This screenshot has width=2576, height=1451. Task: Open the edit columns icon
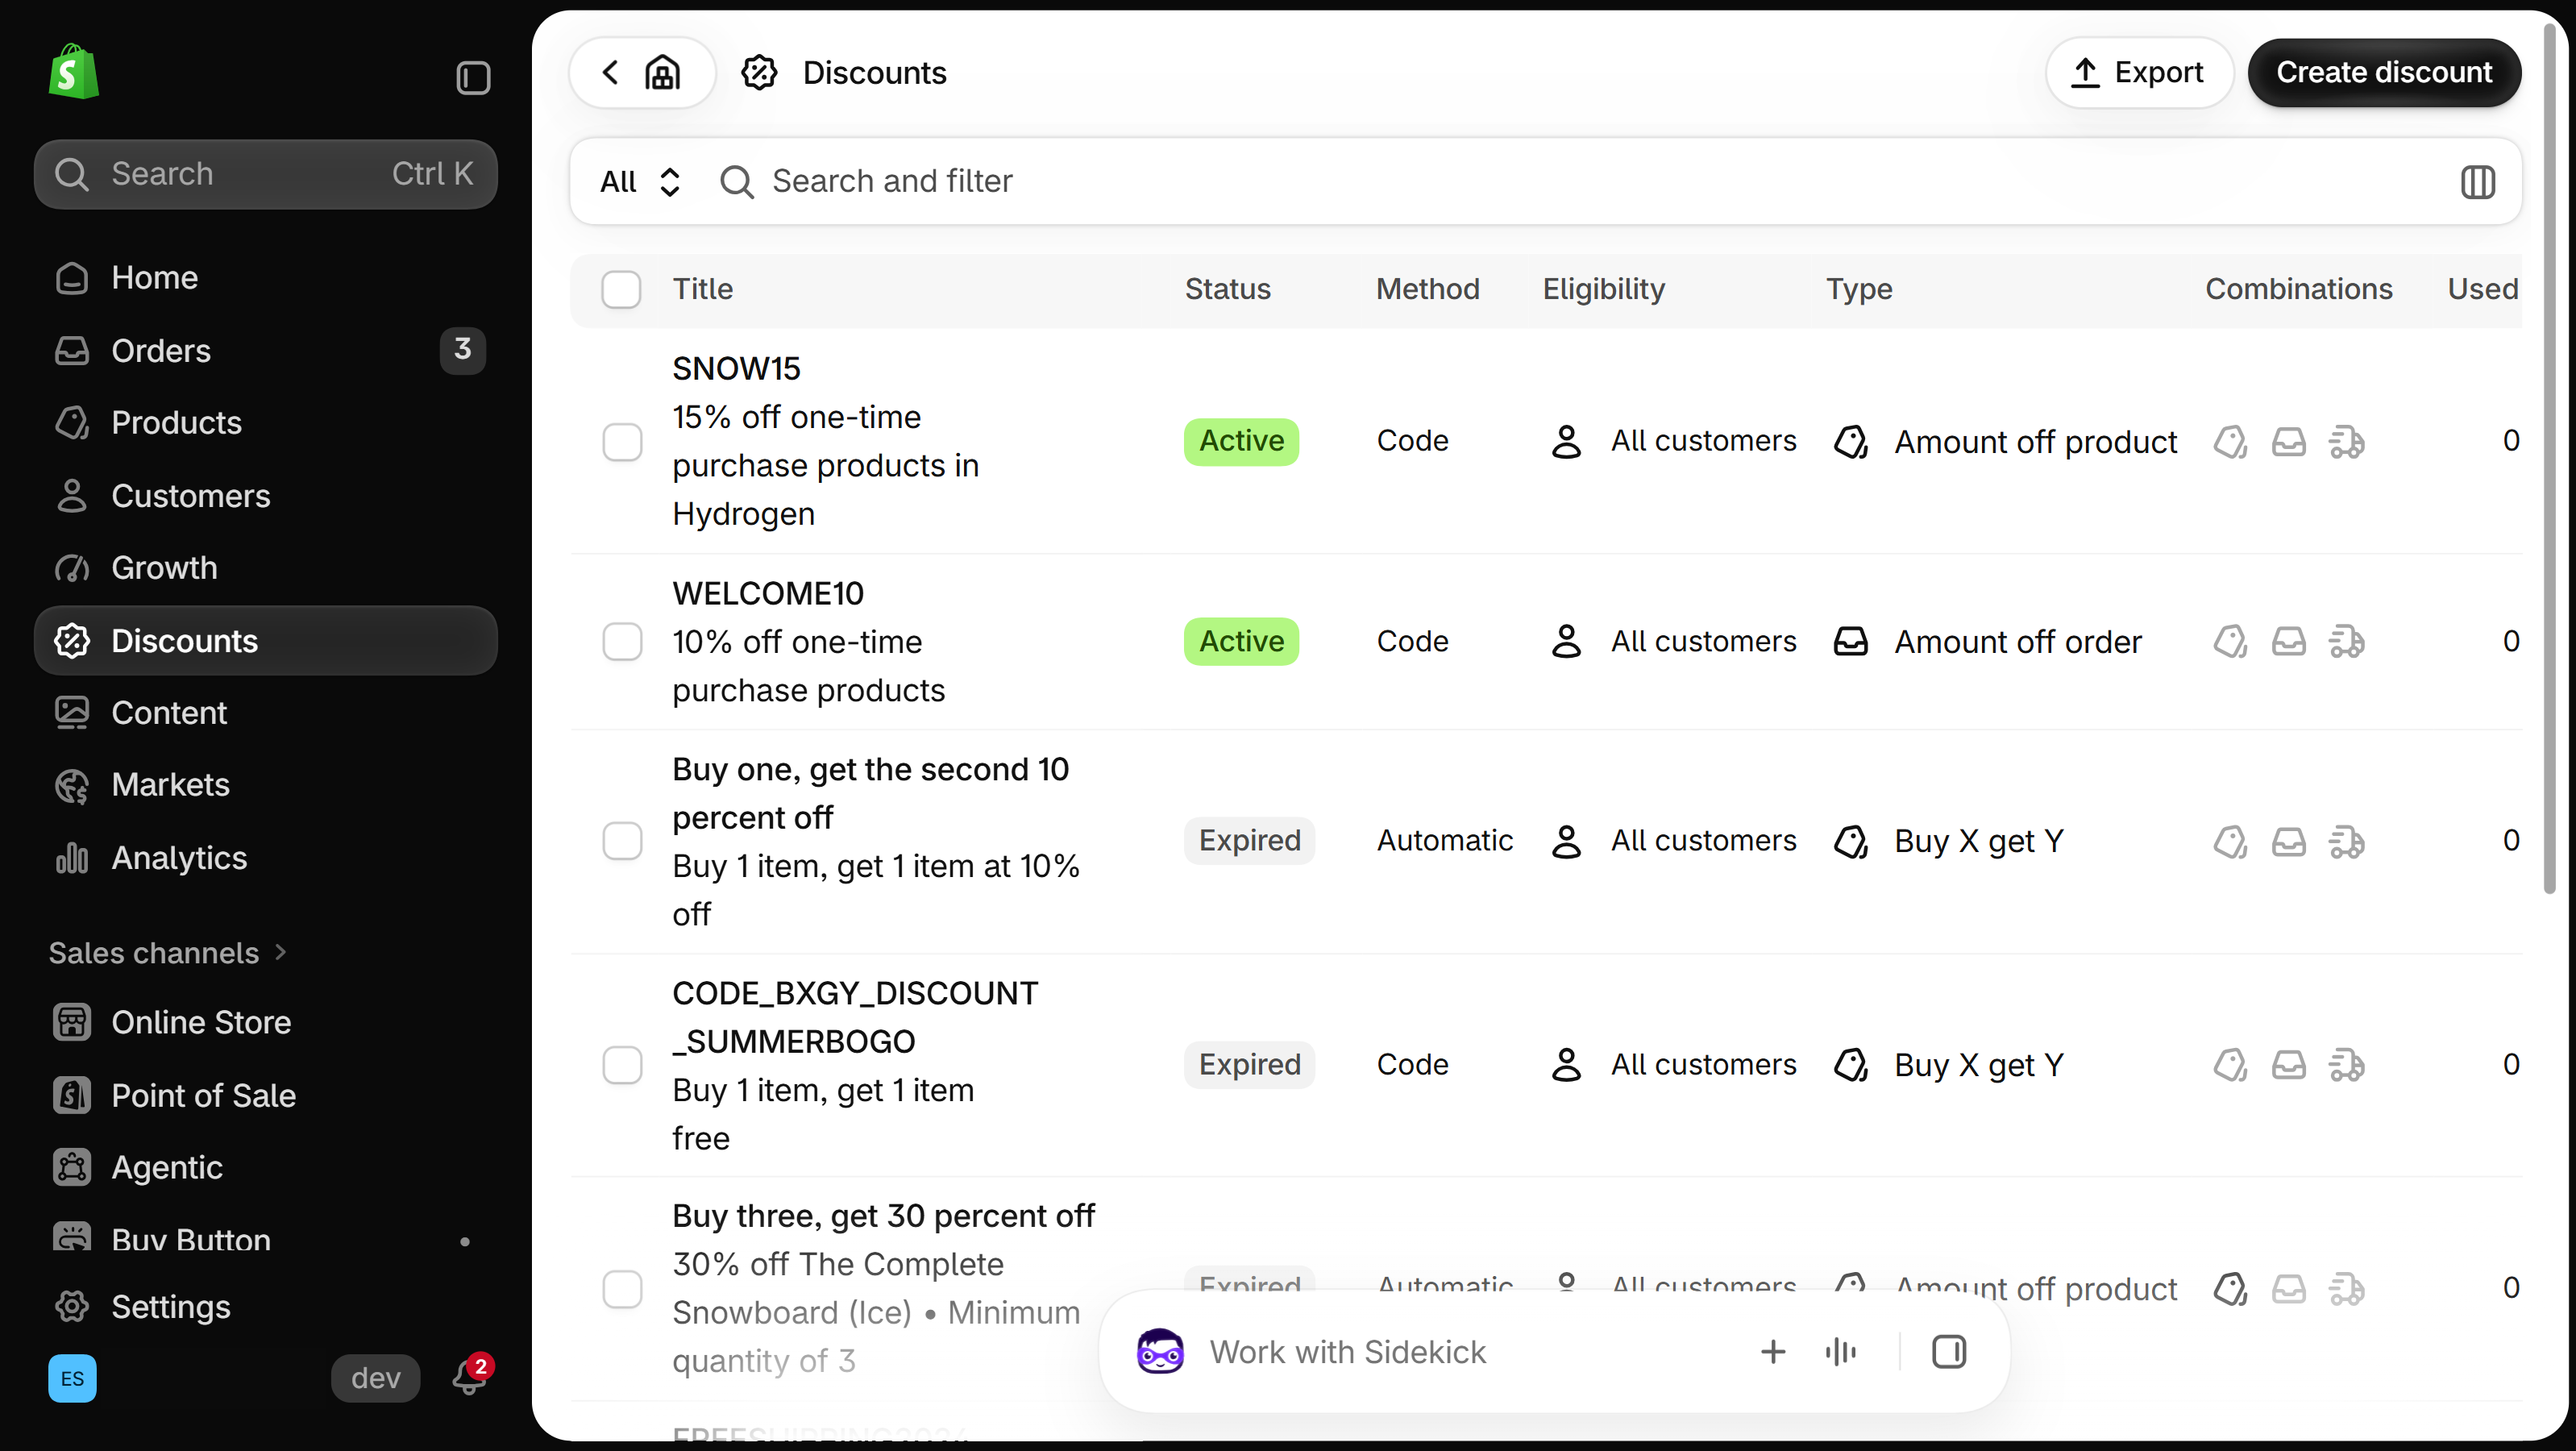coord(2477,181)
